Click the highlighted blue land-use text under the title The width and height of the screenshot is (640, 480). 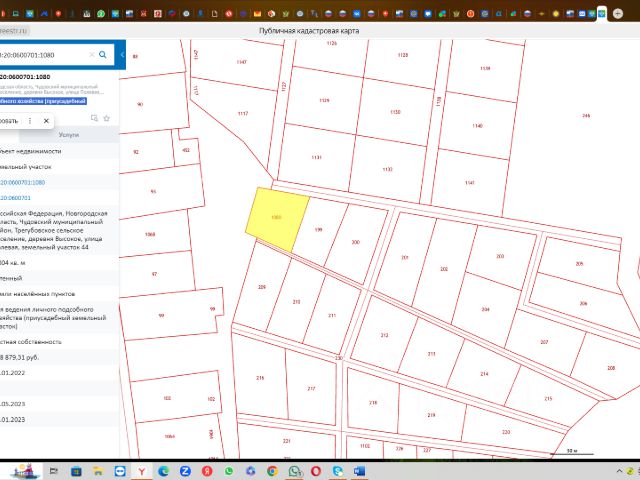[x=43, y=101]
